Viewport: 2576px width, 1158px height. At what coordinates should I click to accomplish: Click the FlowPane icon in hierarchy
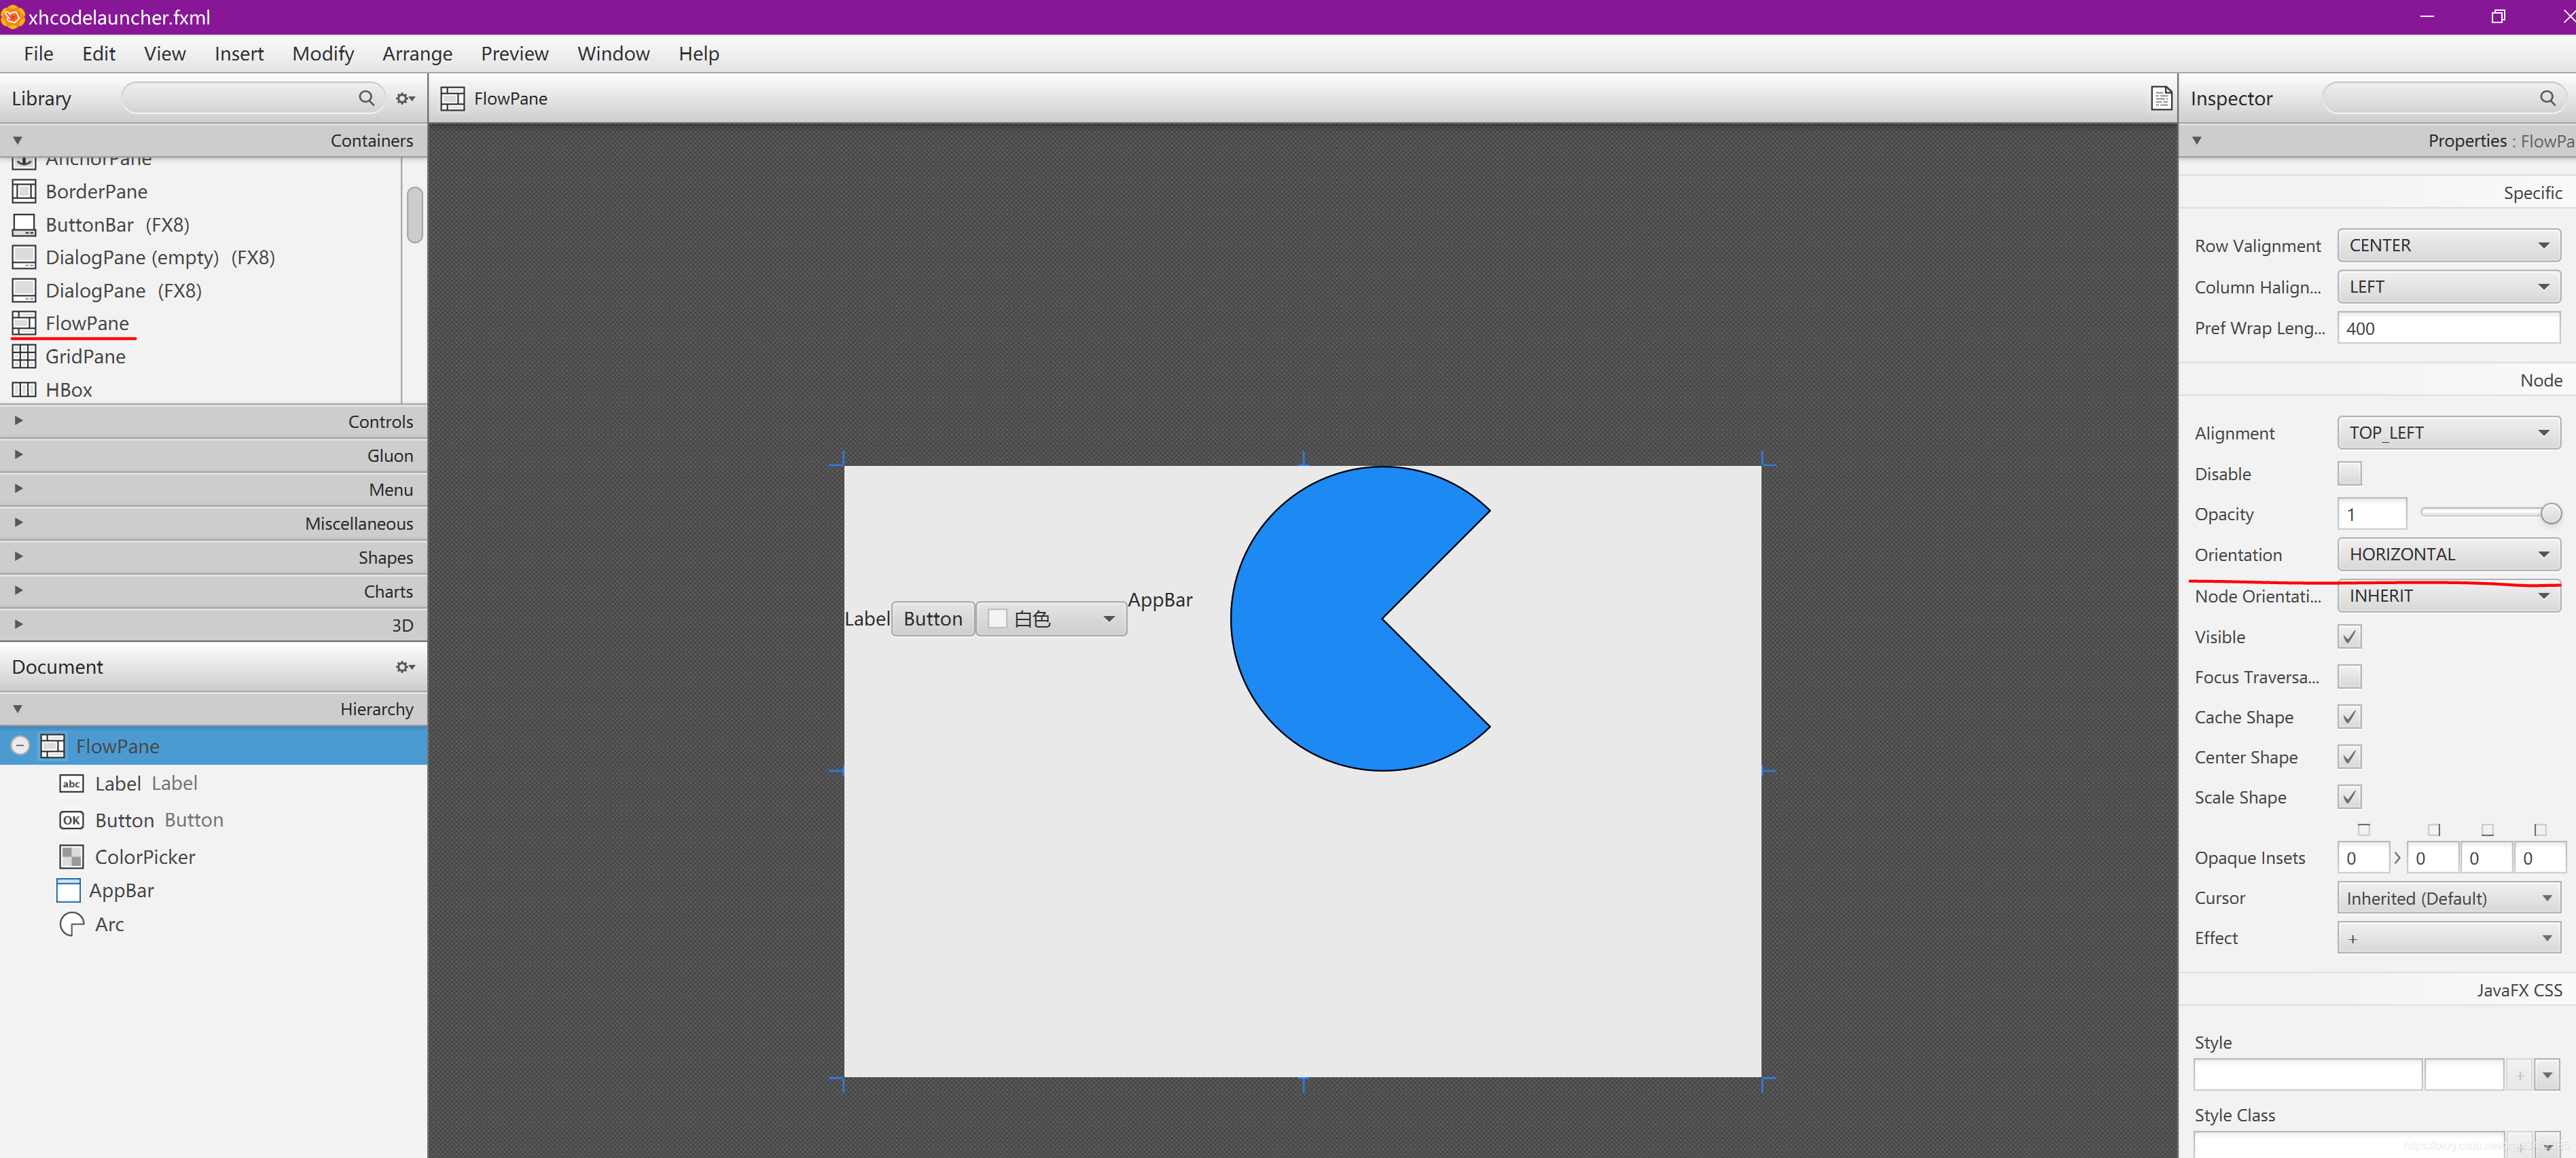[x=51, y=746]
